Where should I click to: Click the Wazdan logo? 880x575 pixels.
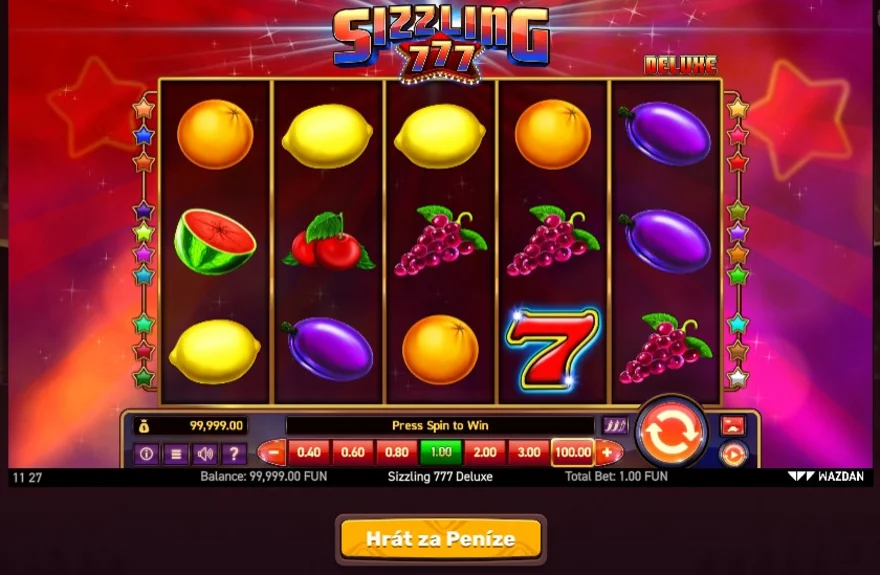click(826, 477)
